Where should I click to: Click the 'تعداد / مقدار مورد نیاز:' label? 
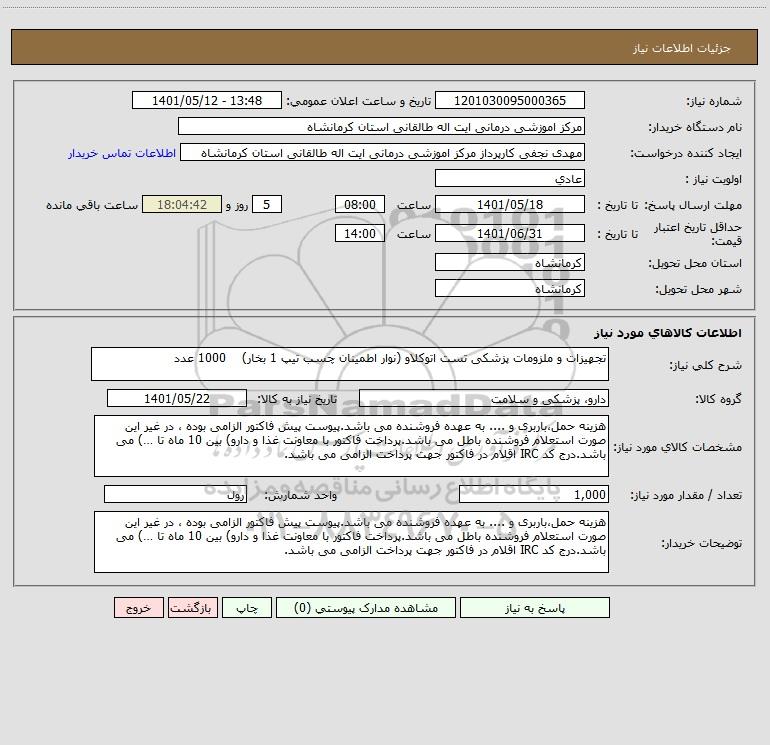tap(686, 496)
